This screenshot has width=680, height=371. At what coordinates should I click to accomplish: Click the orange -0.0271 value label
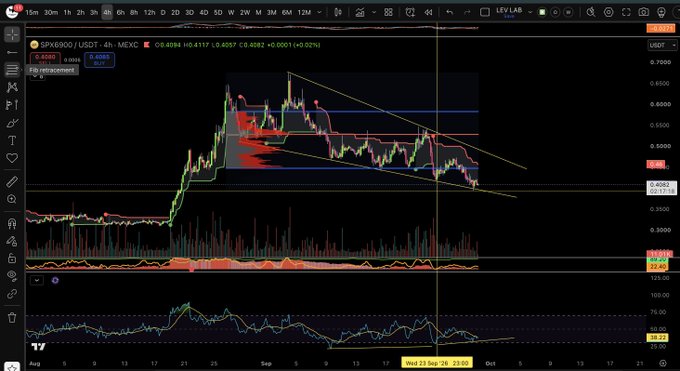coord(660,28)
